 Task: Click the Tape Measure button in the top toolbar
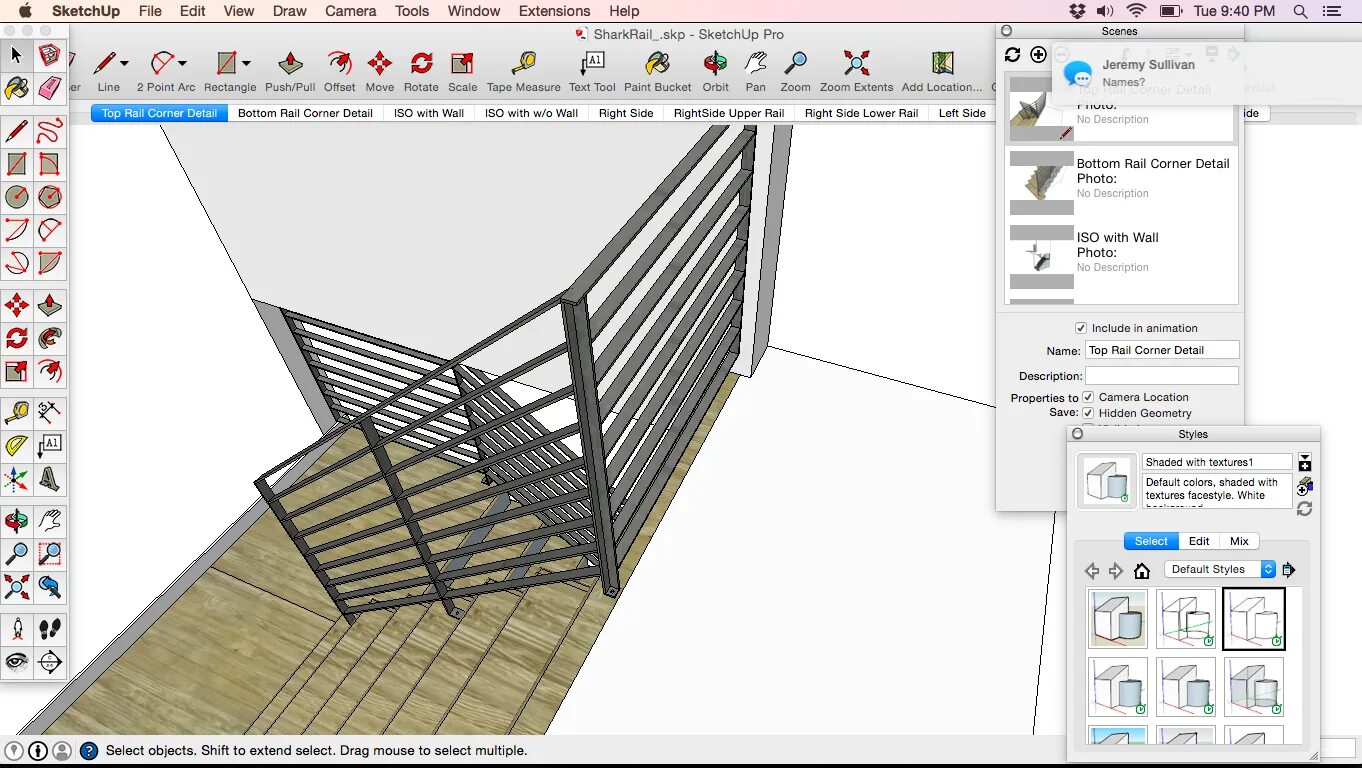coord(523,72)
